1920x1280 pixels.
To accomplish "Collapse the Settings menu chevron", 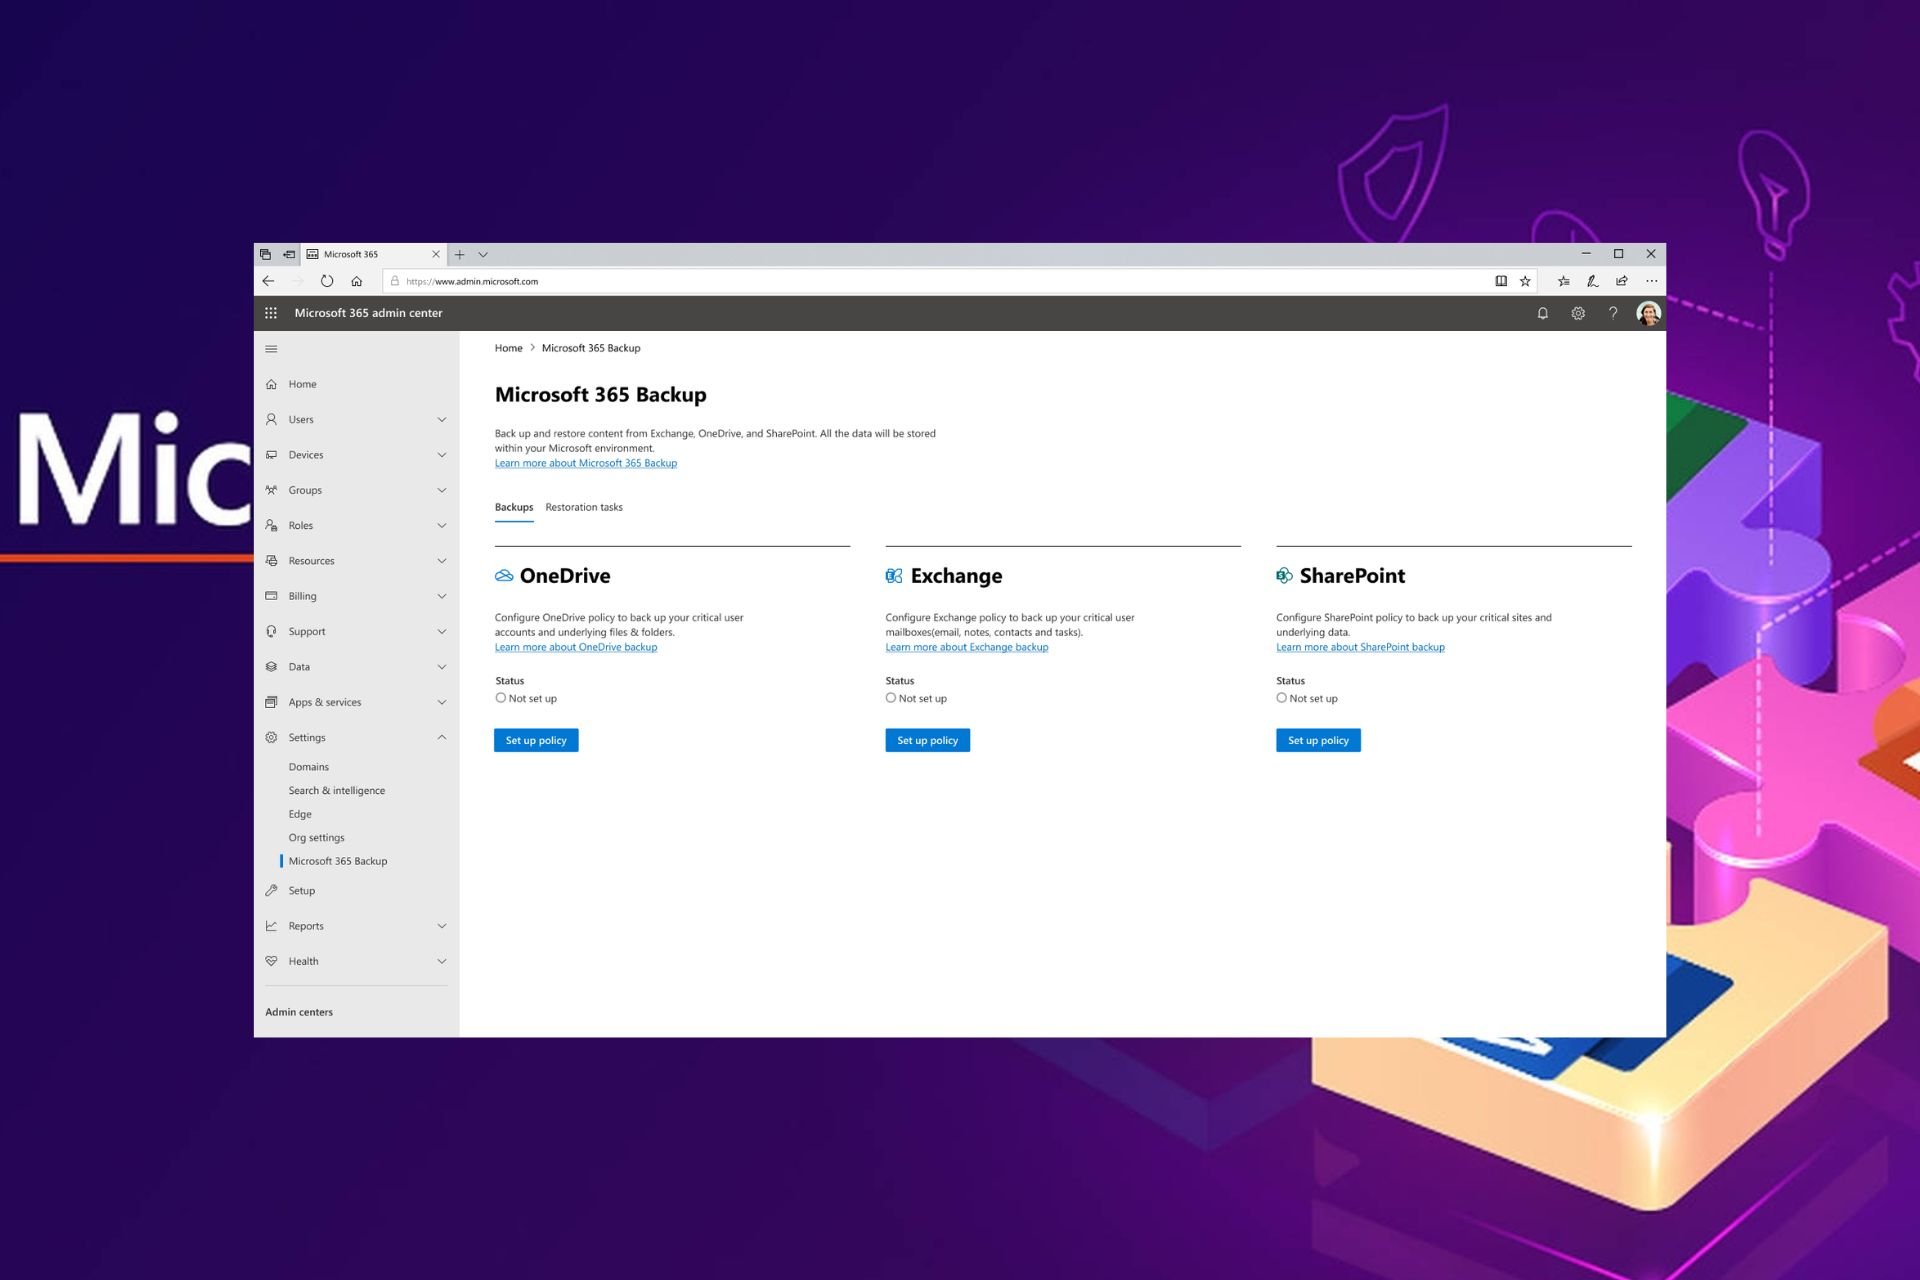I will pos(442,738).
